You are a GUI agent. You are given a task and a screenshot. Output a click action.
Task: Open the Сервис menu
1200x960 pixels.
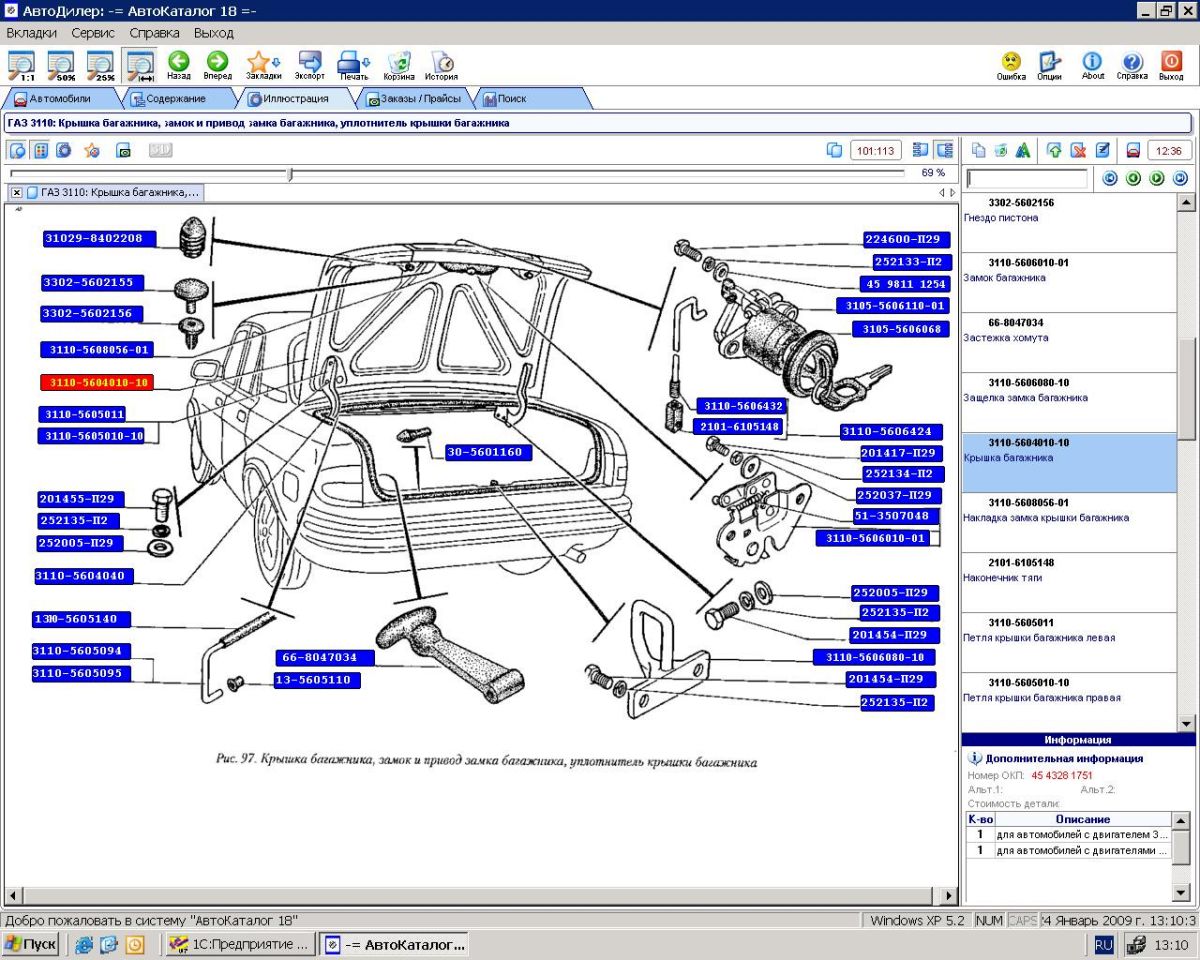[93, 33]
